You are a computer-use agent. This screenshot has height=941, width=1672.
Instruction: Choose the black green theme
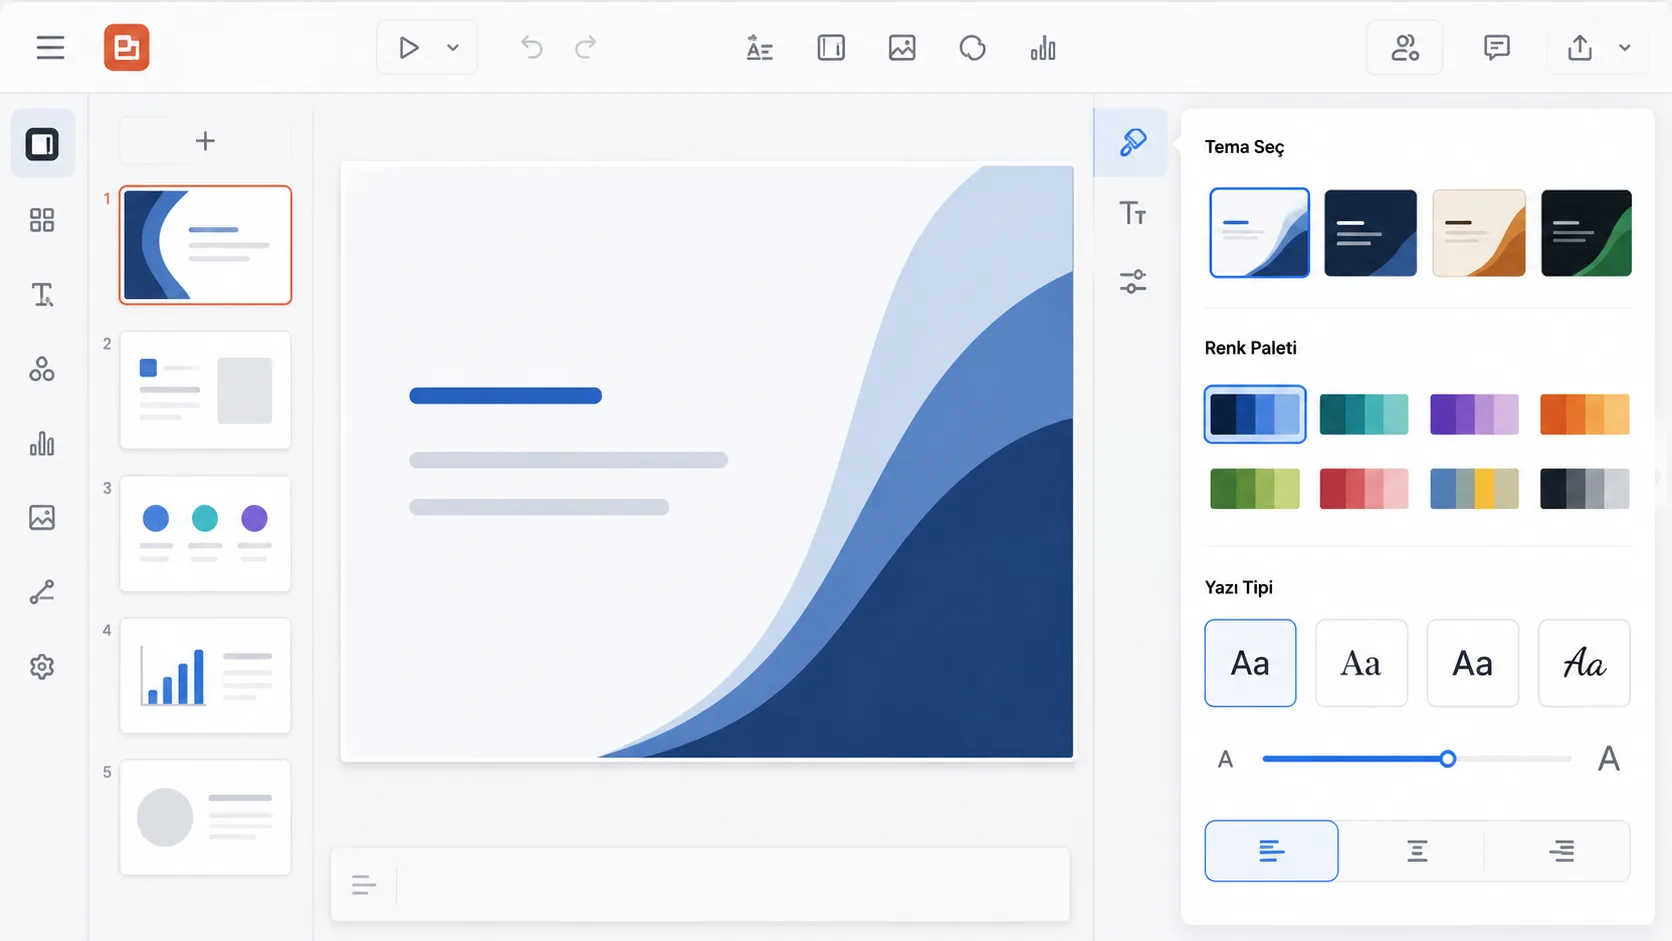click(1586, 232)
